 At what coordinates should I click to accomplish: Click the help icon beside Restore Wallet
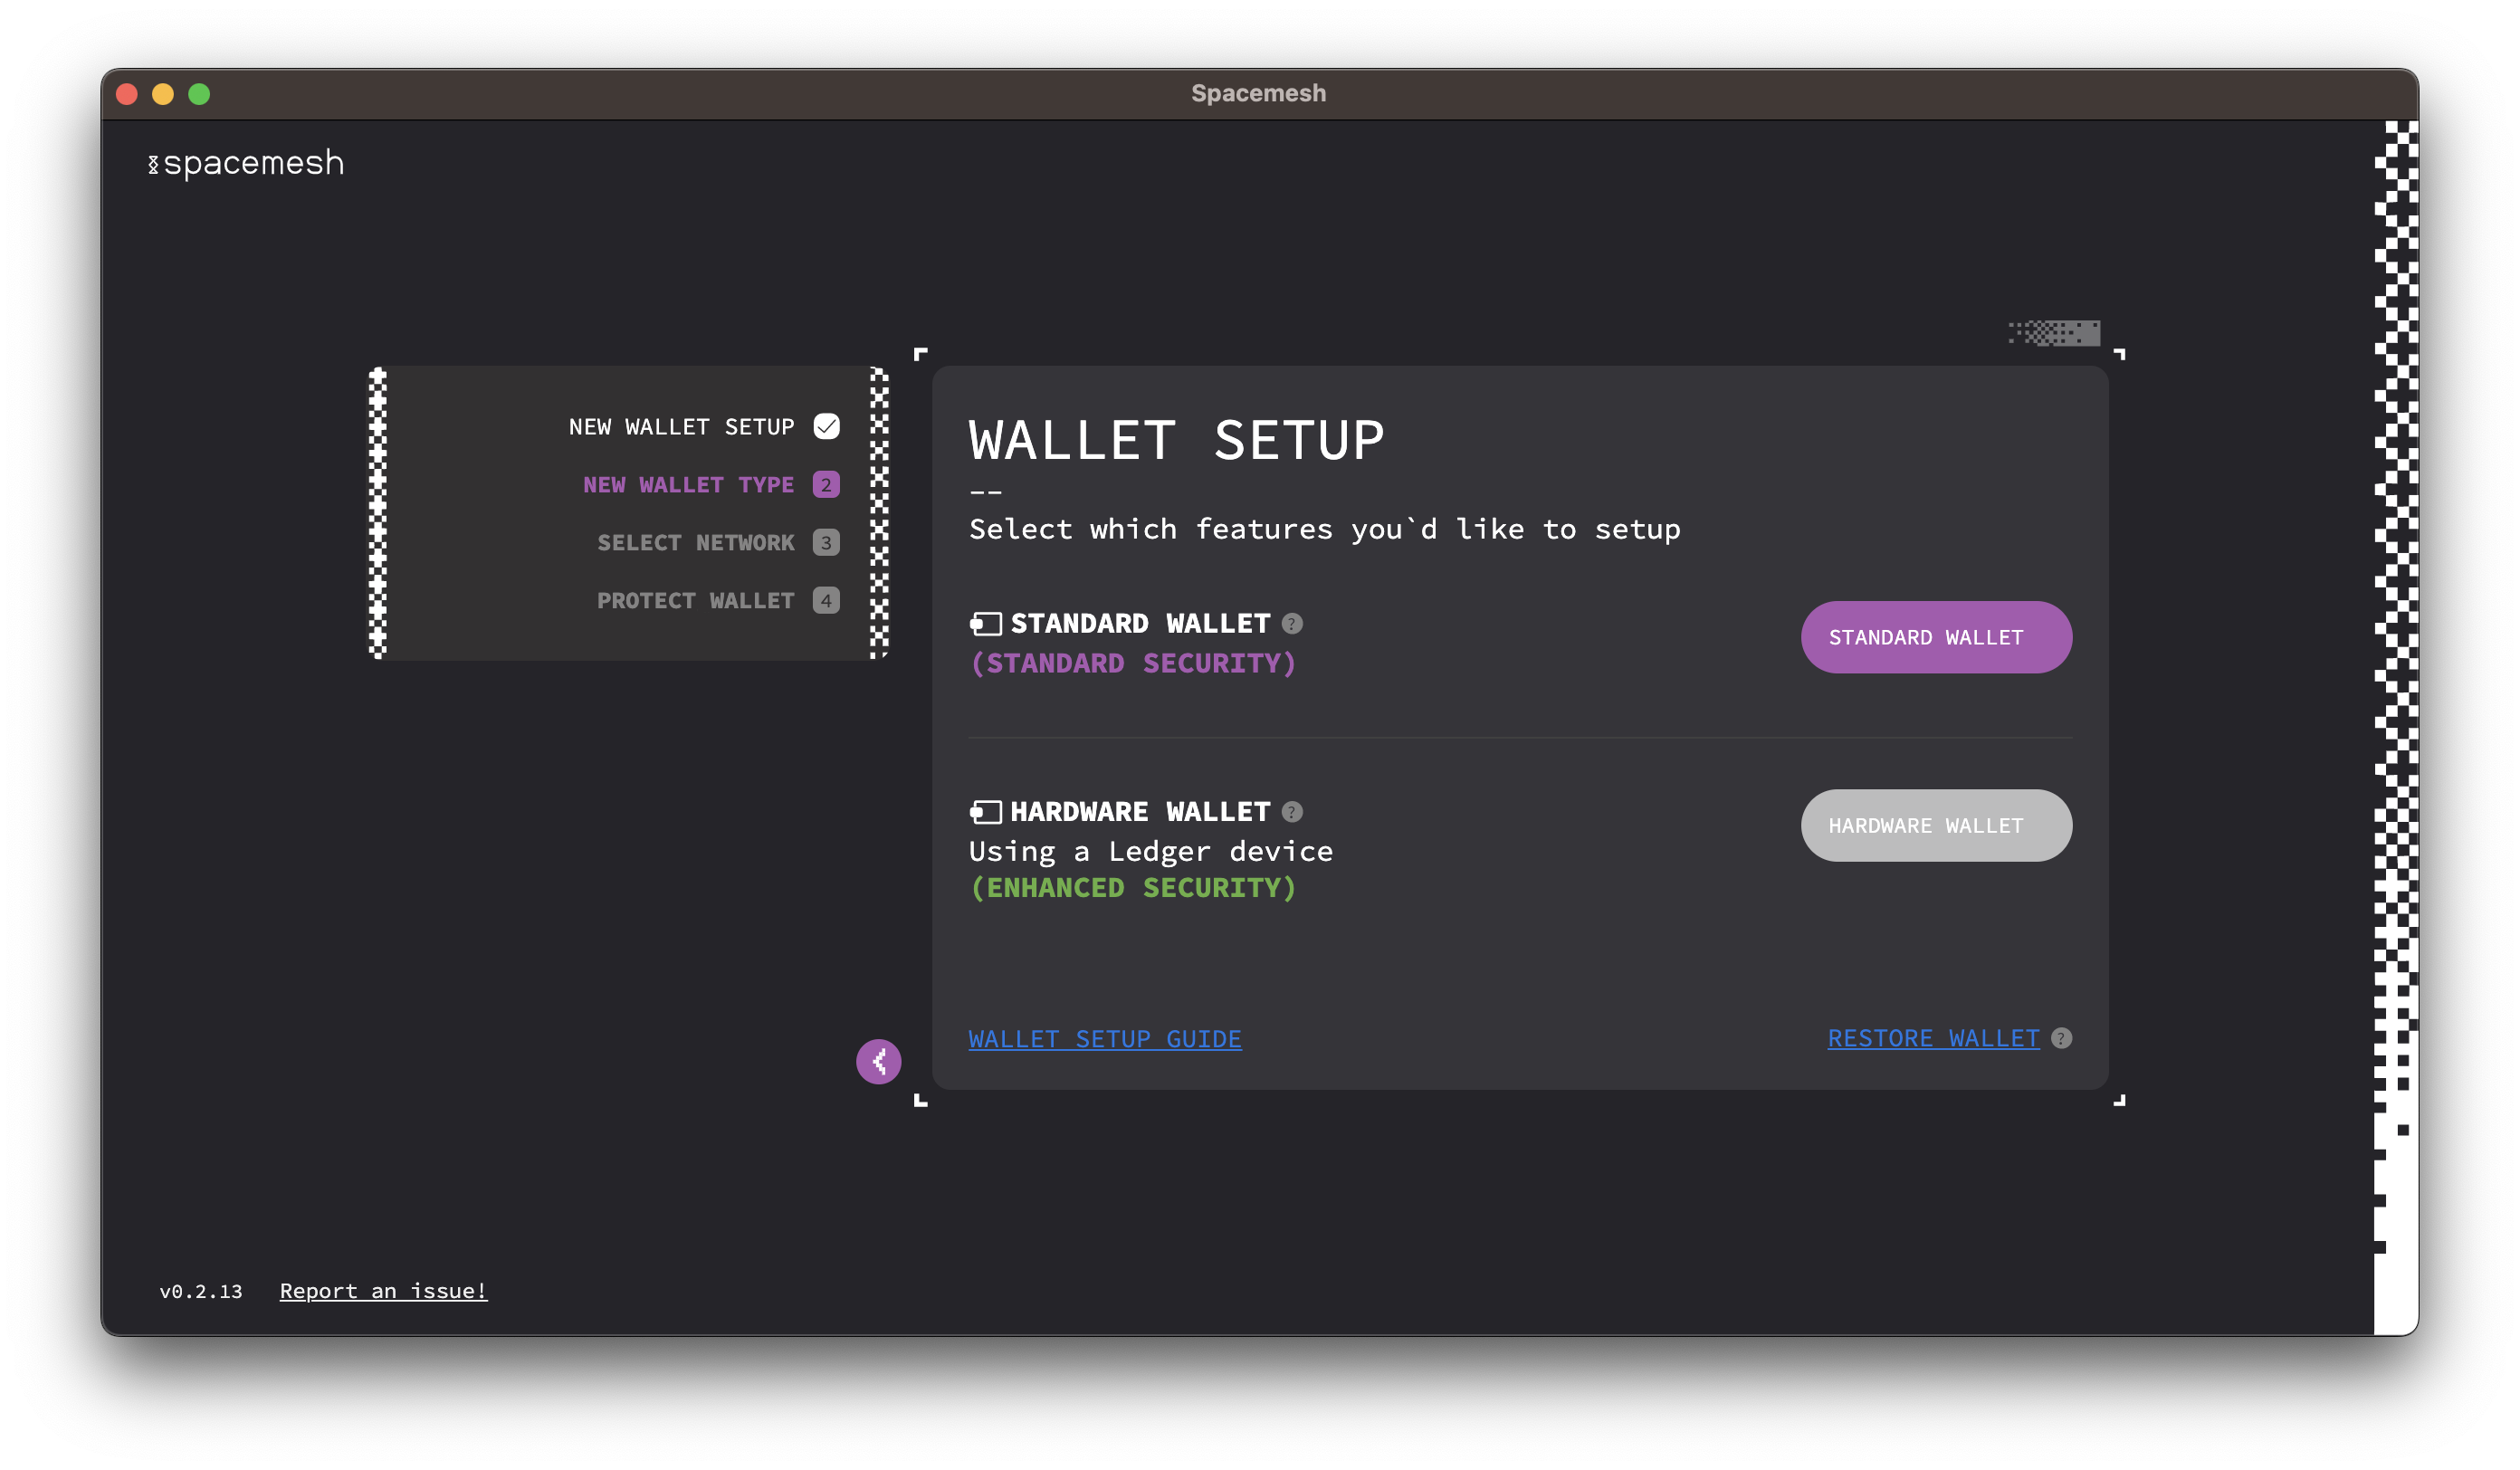pyautogui.click(x=2061, y=1038)
